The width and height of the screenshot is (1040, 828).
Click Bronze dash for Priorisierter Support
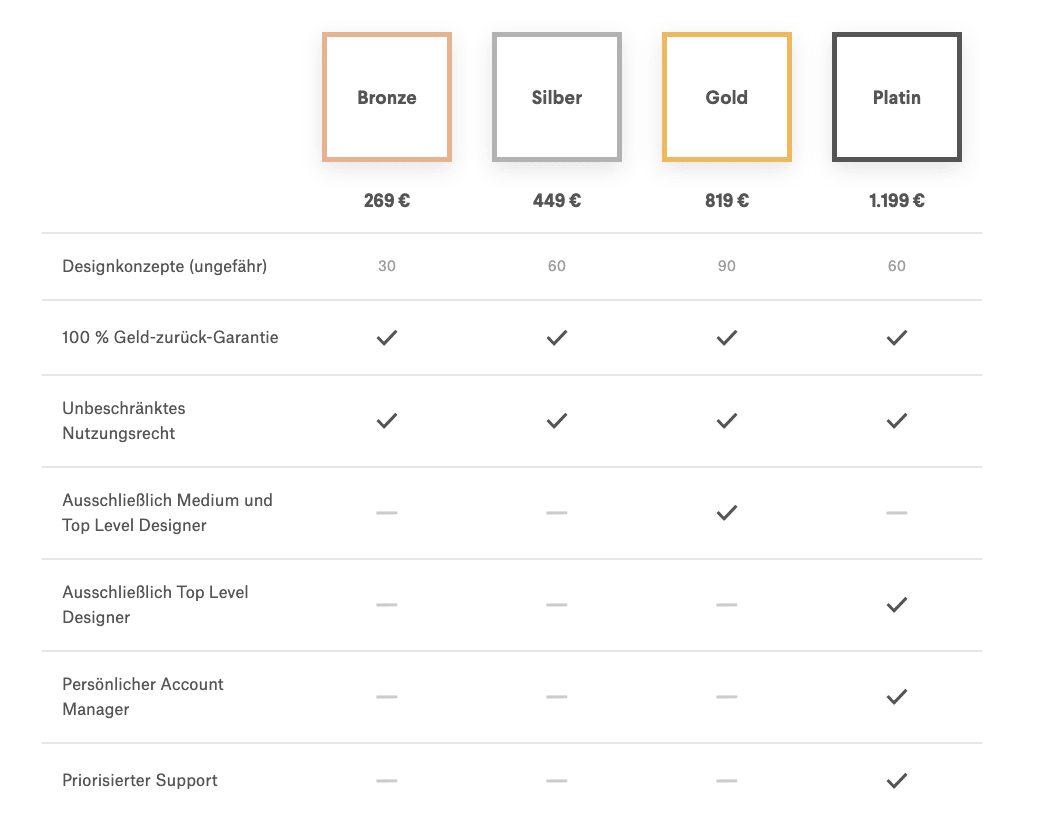pyautogui.click(x=387, y=781)
